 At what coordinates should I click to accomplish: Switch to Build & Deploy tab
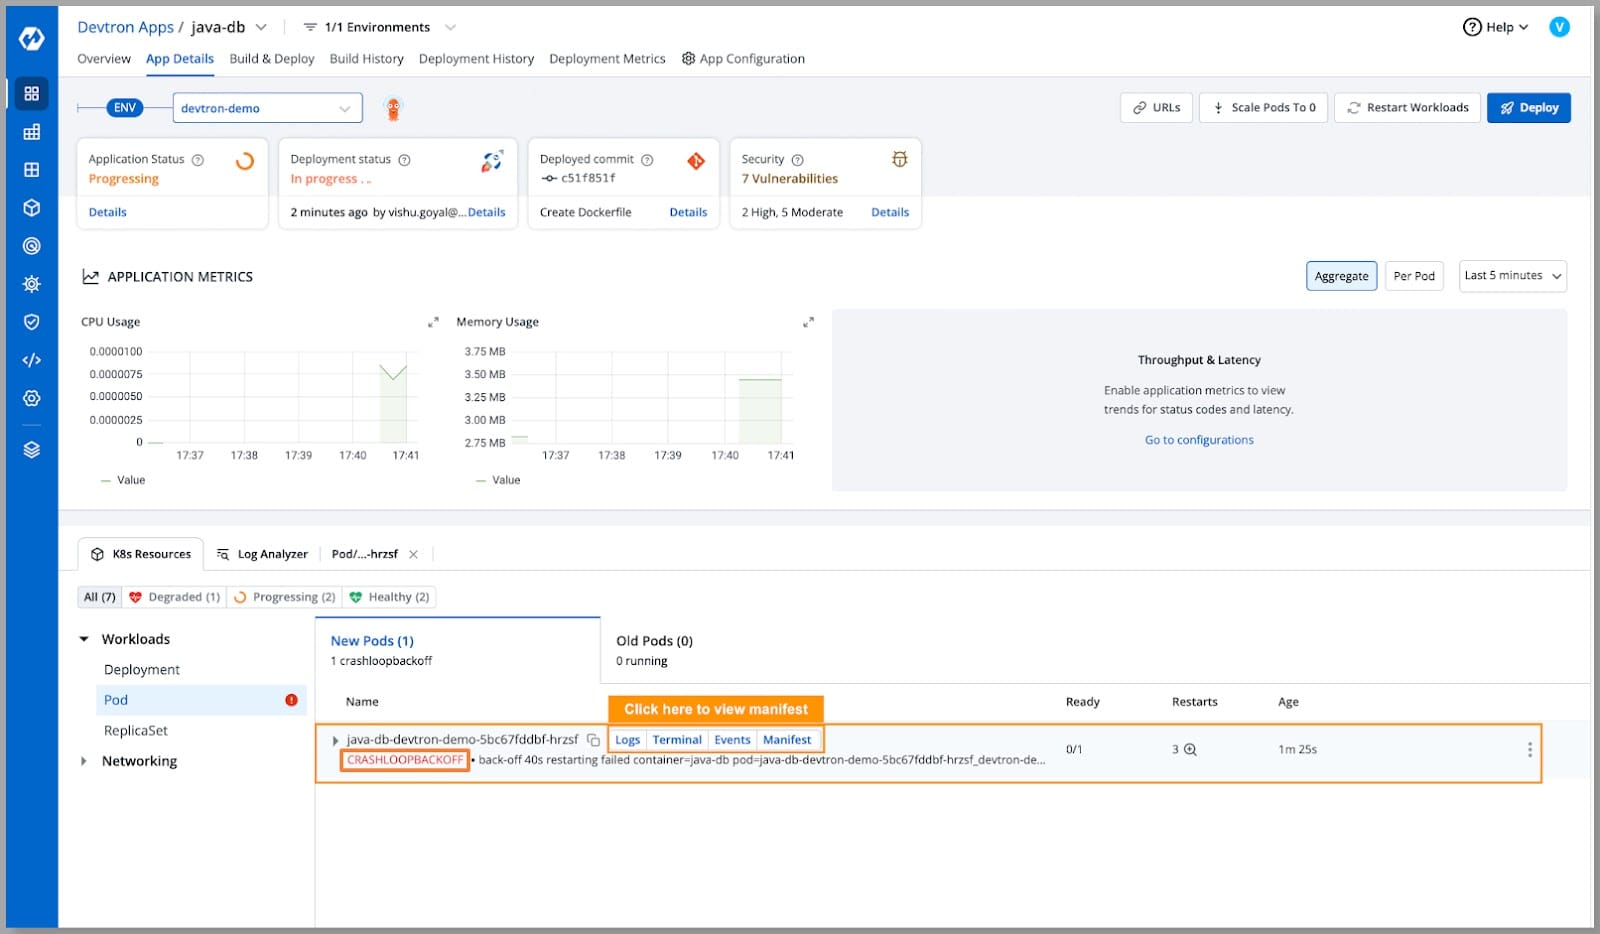click(x=271, y=59)
